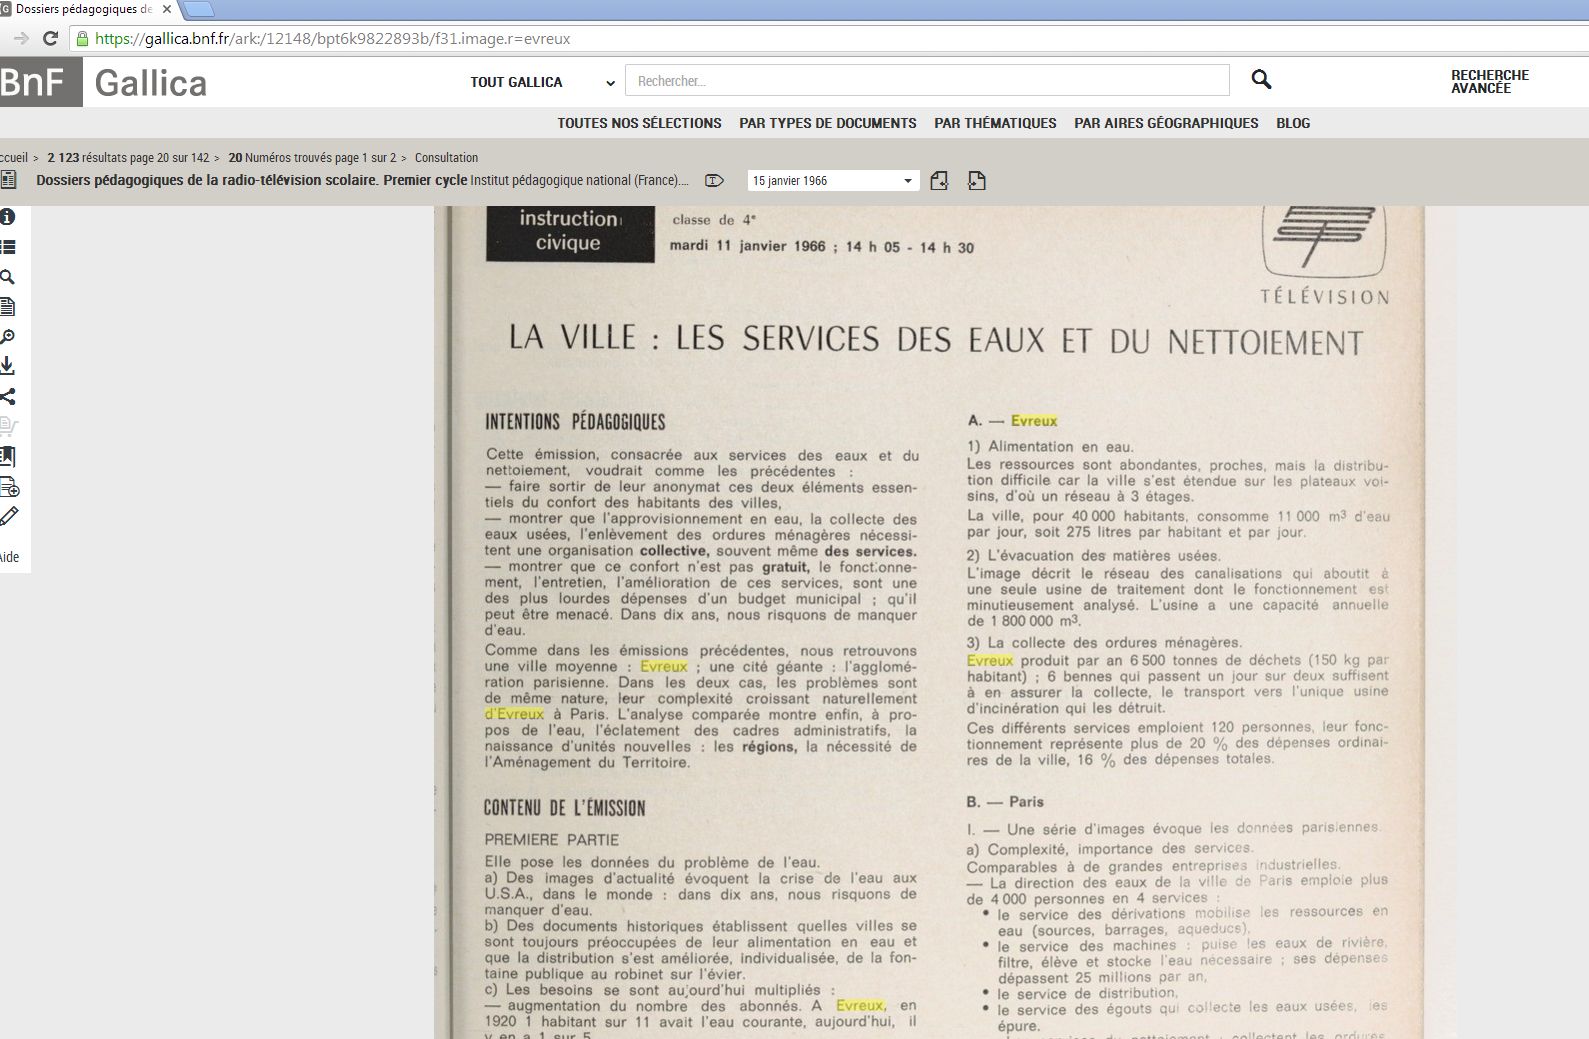Click the Gallica logo

[151, 83]
